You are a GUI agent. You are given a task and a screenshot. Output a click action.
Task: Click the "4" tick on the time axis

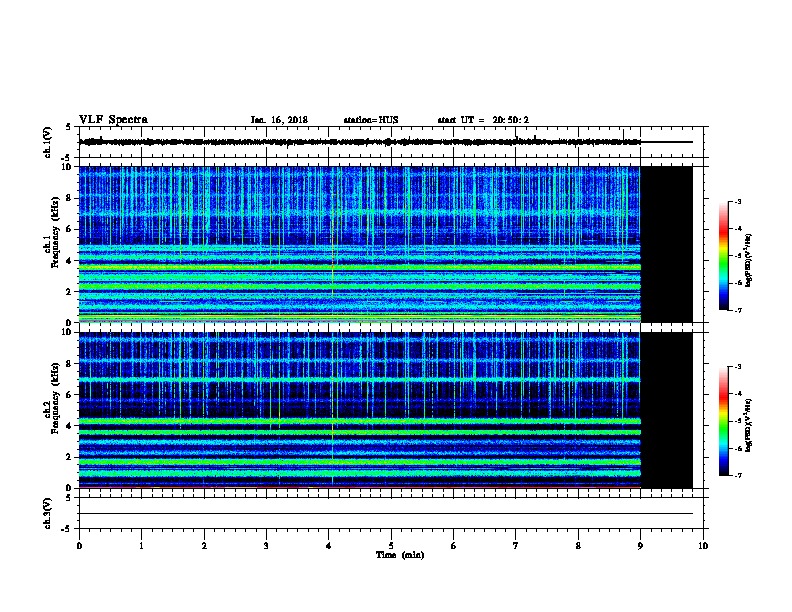point(329,546)
